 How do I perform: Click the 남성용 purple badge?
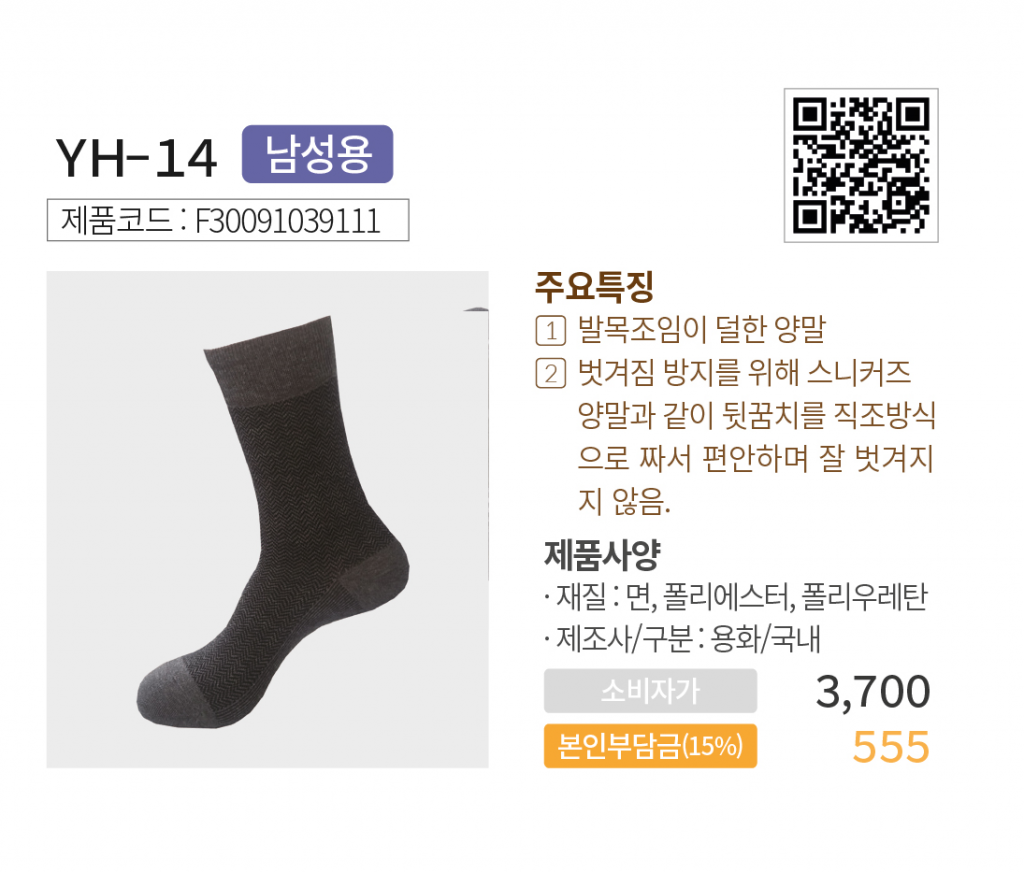[x=317, y=154]
